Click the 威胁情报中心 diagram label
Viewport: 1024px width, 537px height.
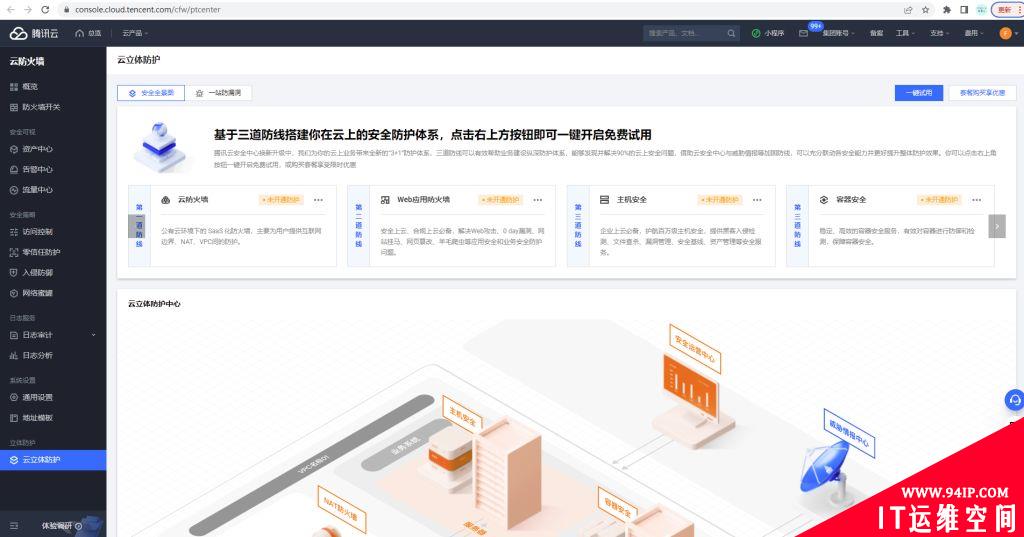(849, 432)
